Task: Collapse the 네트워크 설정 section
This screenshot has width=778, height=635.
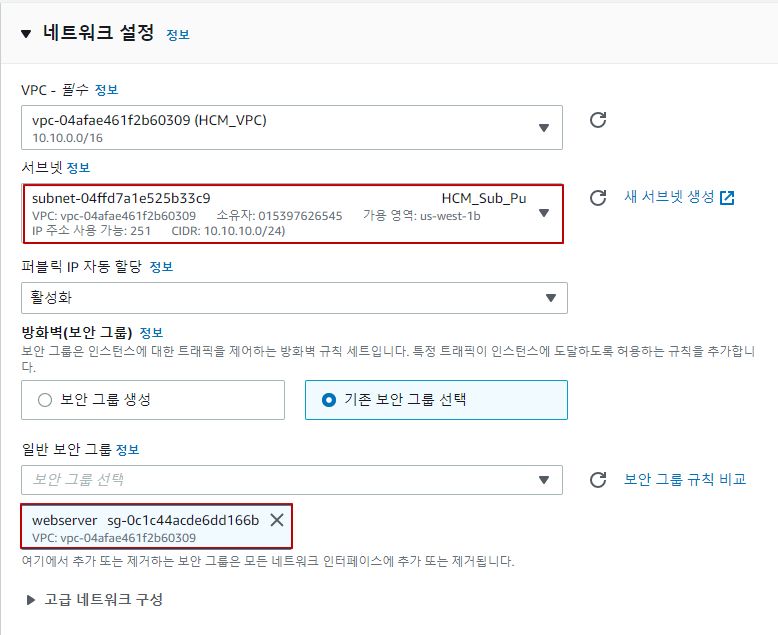Action: [x=26, y=34]
